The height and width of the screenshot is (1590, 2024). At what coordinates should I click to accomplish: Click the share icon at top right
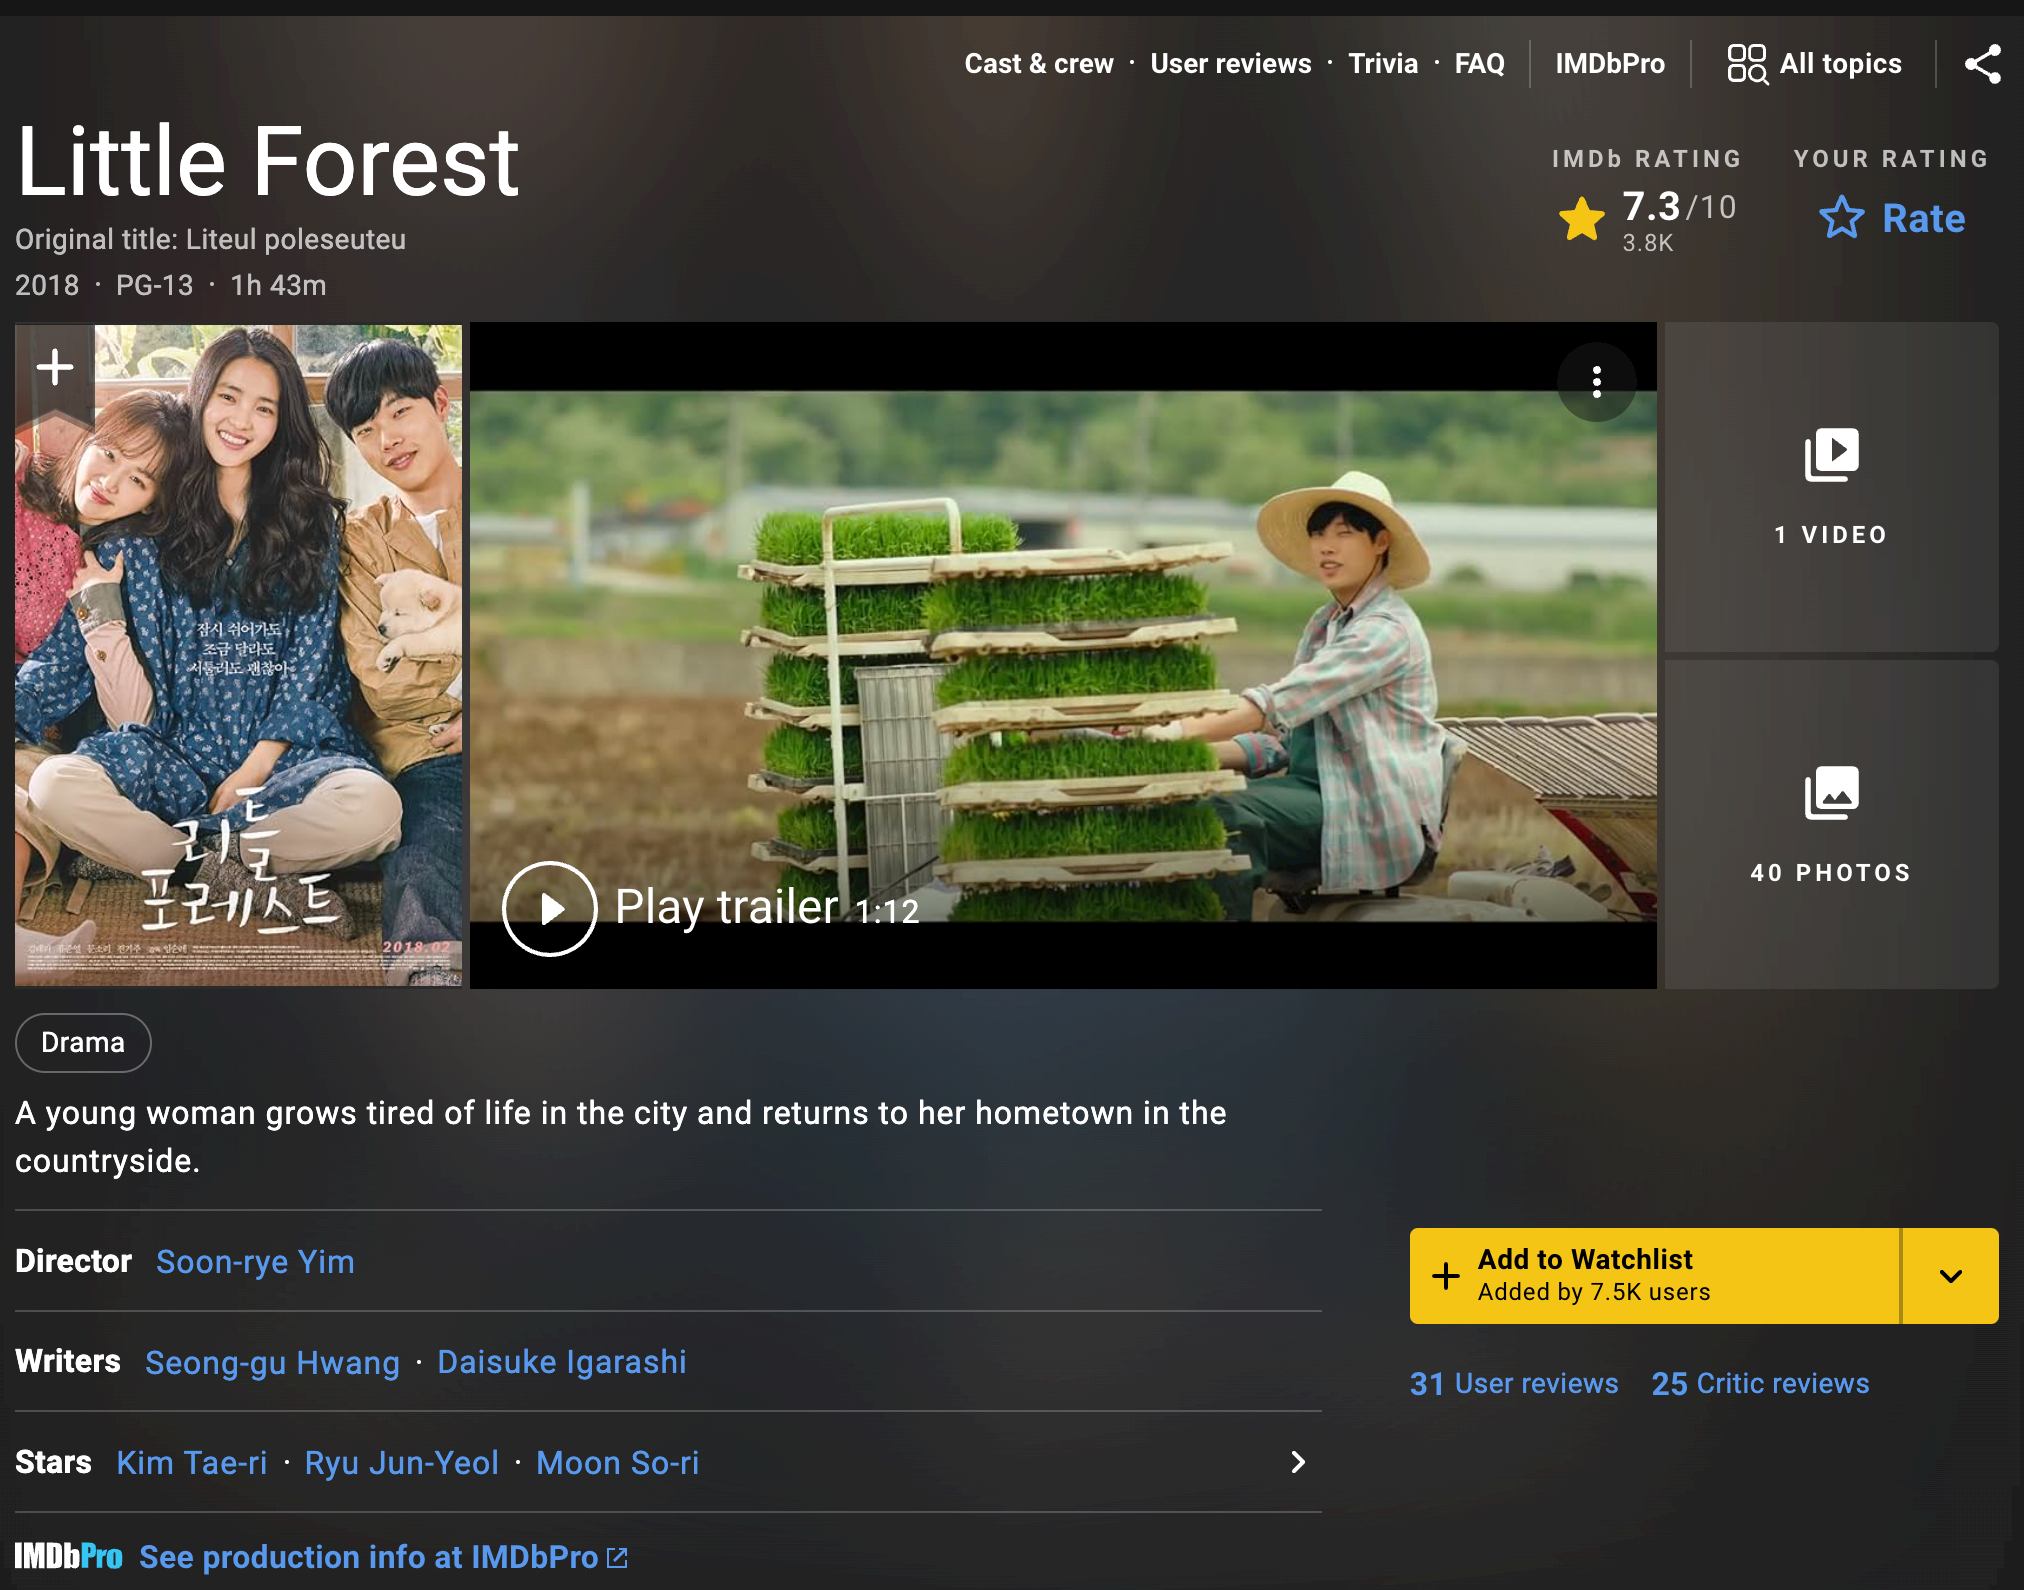(1982, 64)
